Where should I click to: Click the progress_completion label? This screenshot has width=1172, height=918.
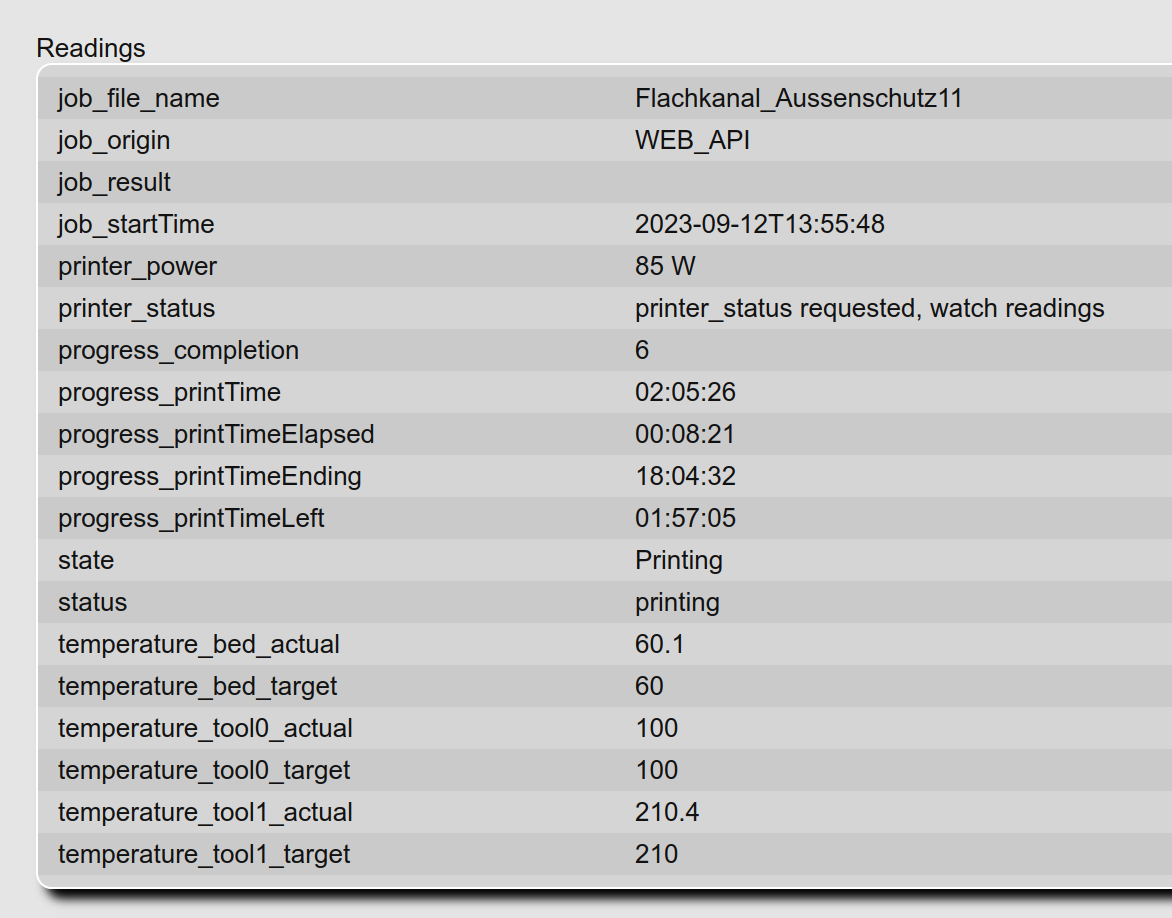coord(178,350)
